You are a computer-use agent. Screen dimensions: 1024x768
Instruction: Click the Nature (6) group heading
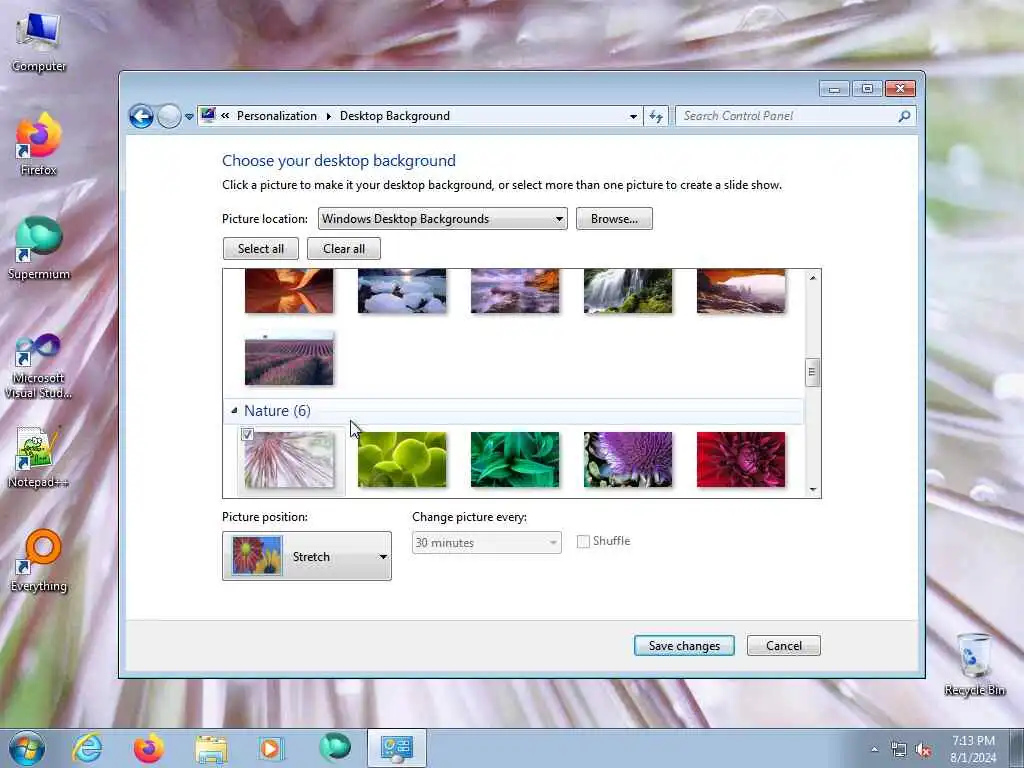click(277, 411)
